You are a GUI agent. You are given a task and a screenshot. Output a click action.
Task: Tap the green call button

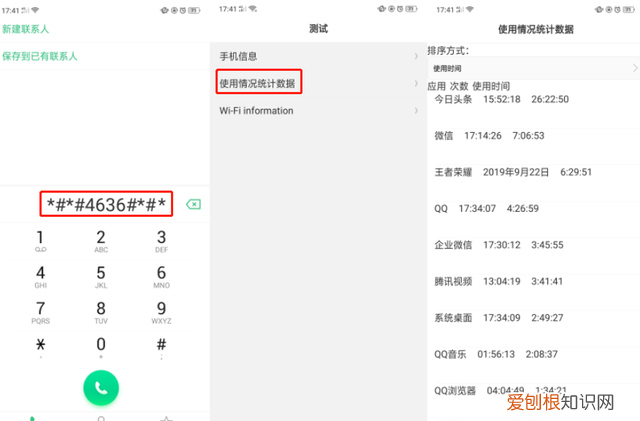coord(101,388)
